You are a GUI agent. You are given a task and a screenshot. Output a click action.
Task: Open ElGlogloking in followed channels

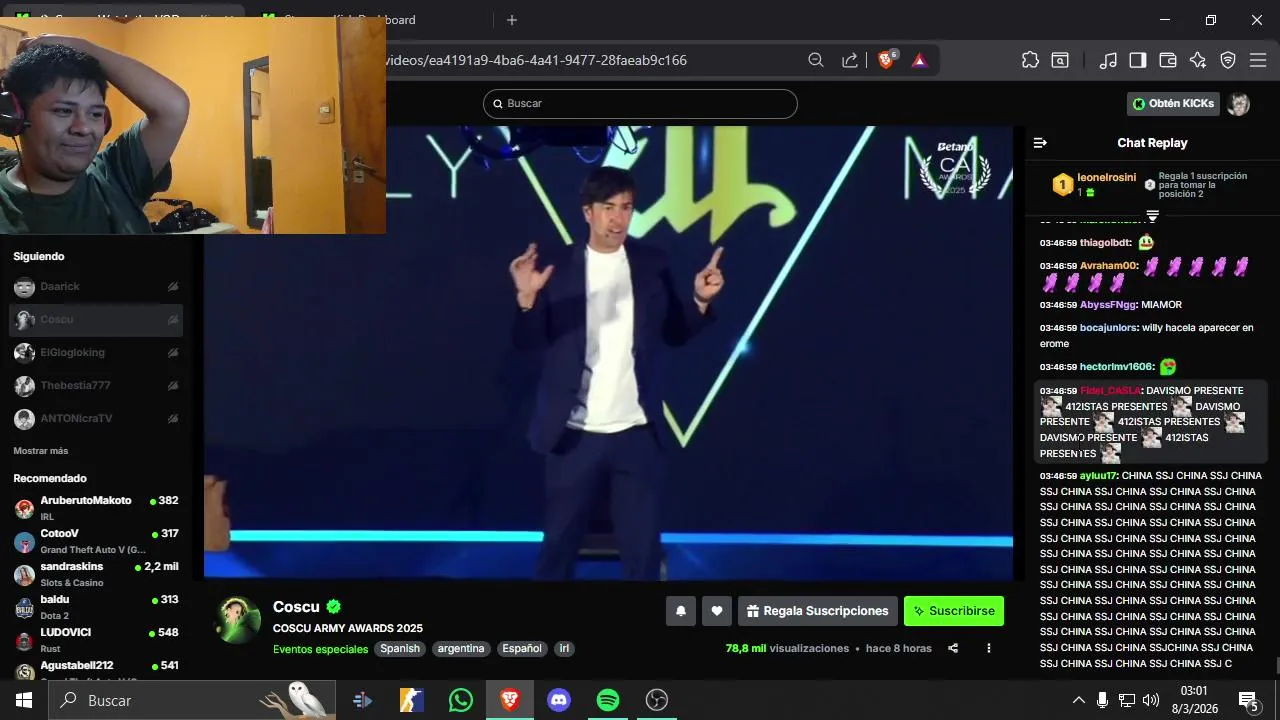(x=96, y=353)
